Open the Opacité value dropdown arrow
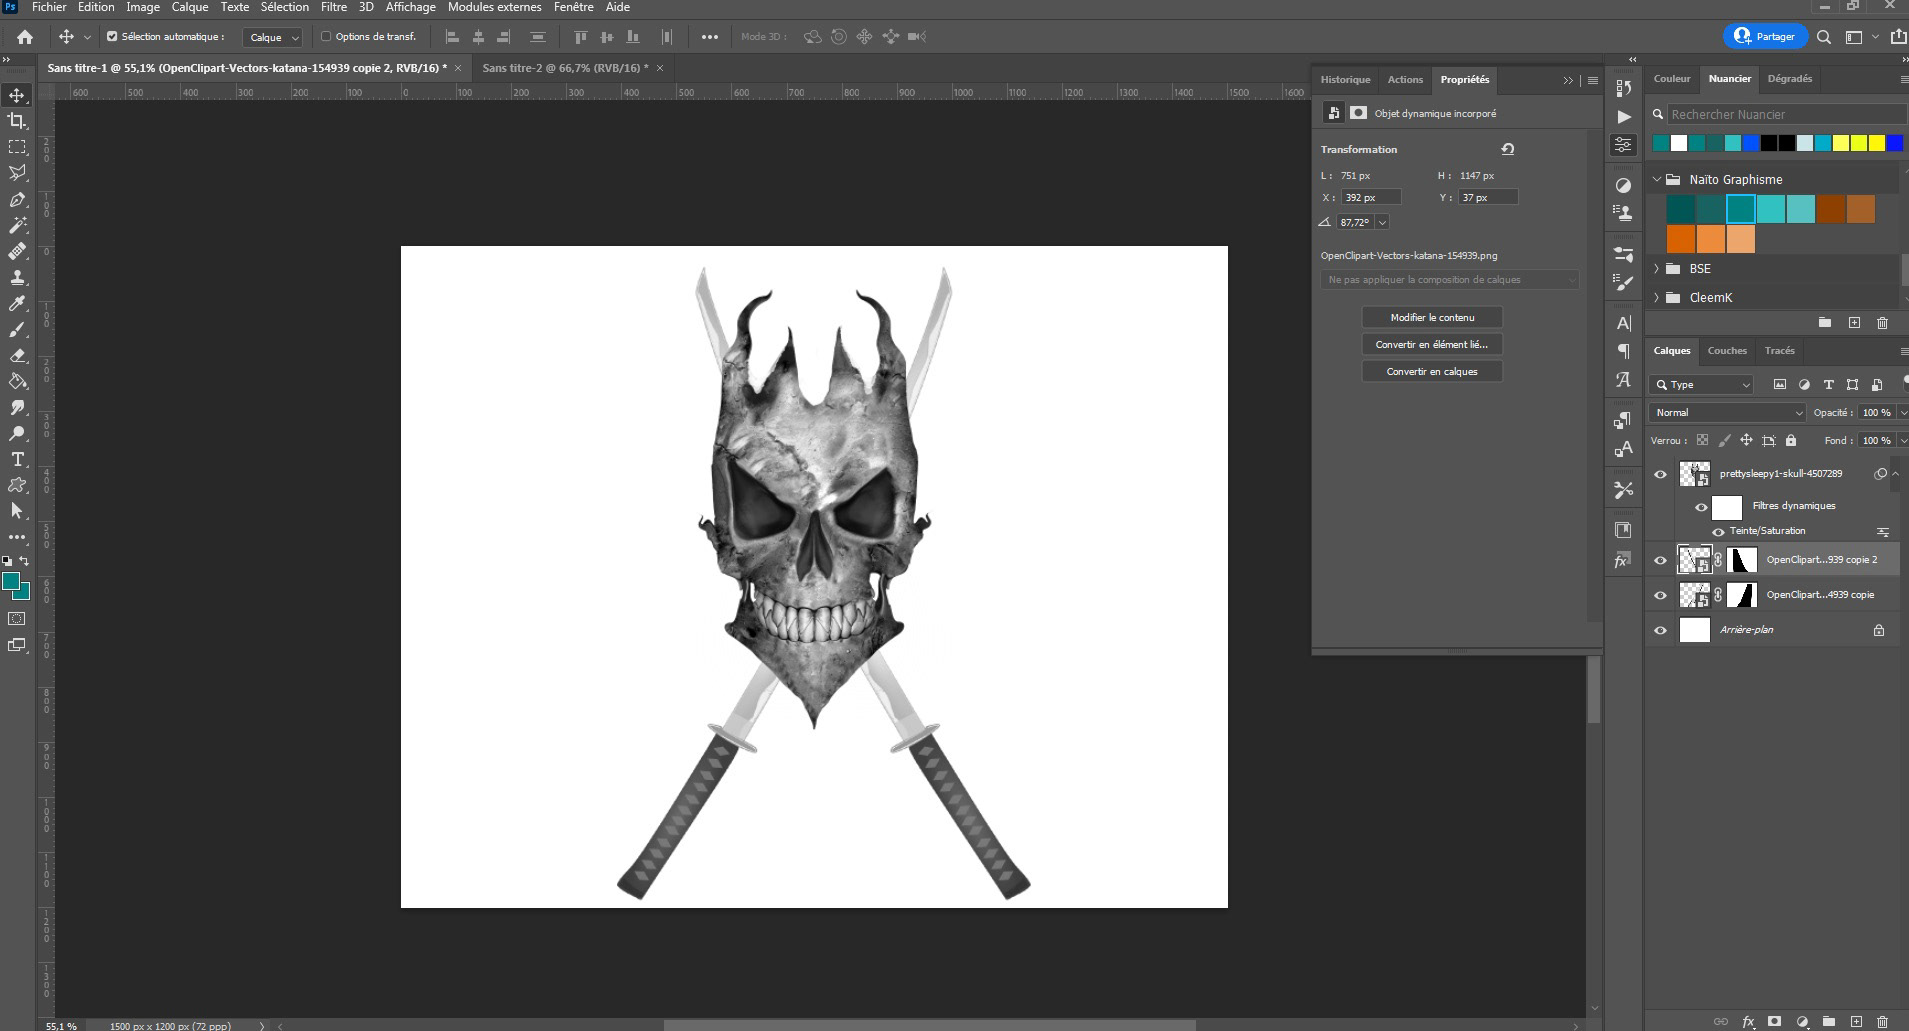The width and height of the screenshot is (1909, 1031). point(1902,412)
